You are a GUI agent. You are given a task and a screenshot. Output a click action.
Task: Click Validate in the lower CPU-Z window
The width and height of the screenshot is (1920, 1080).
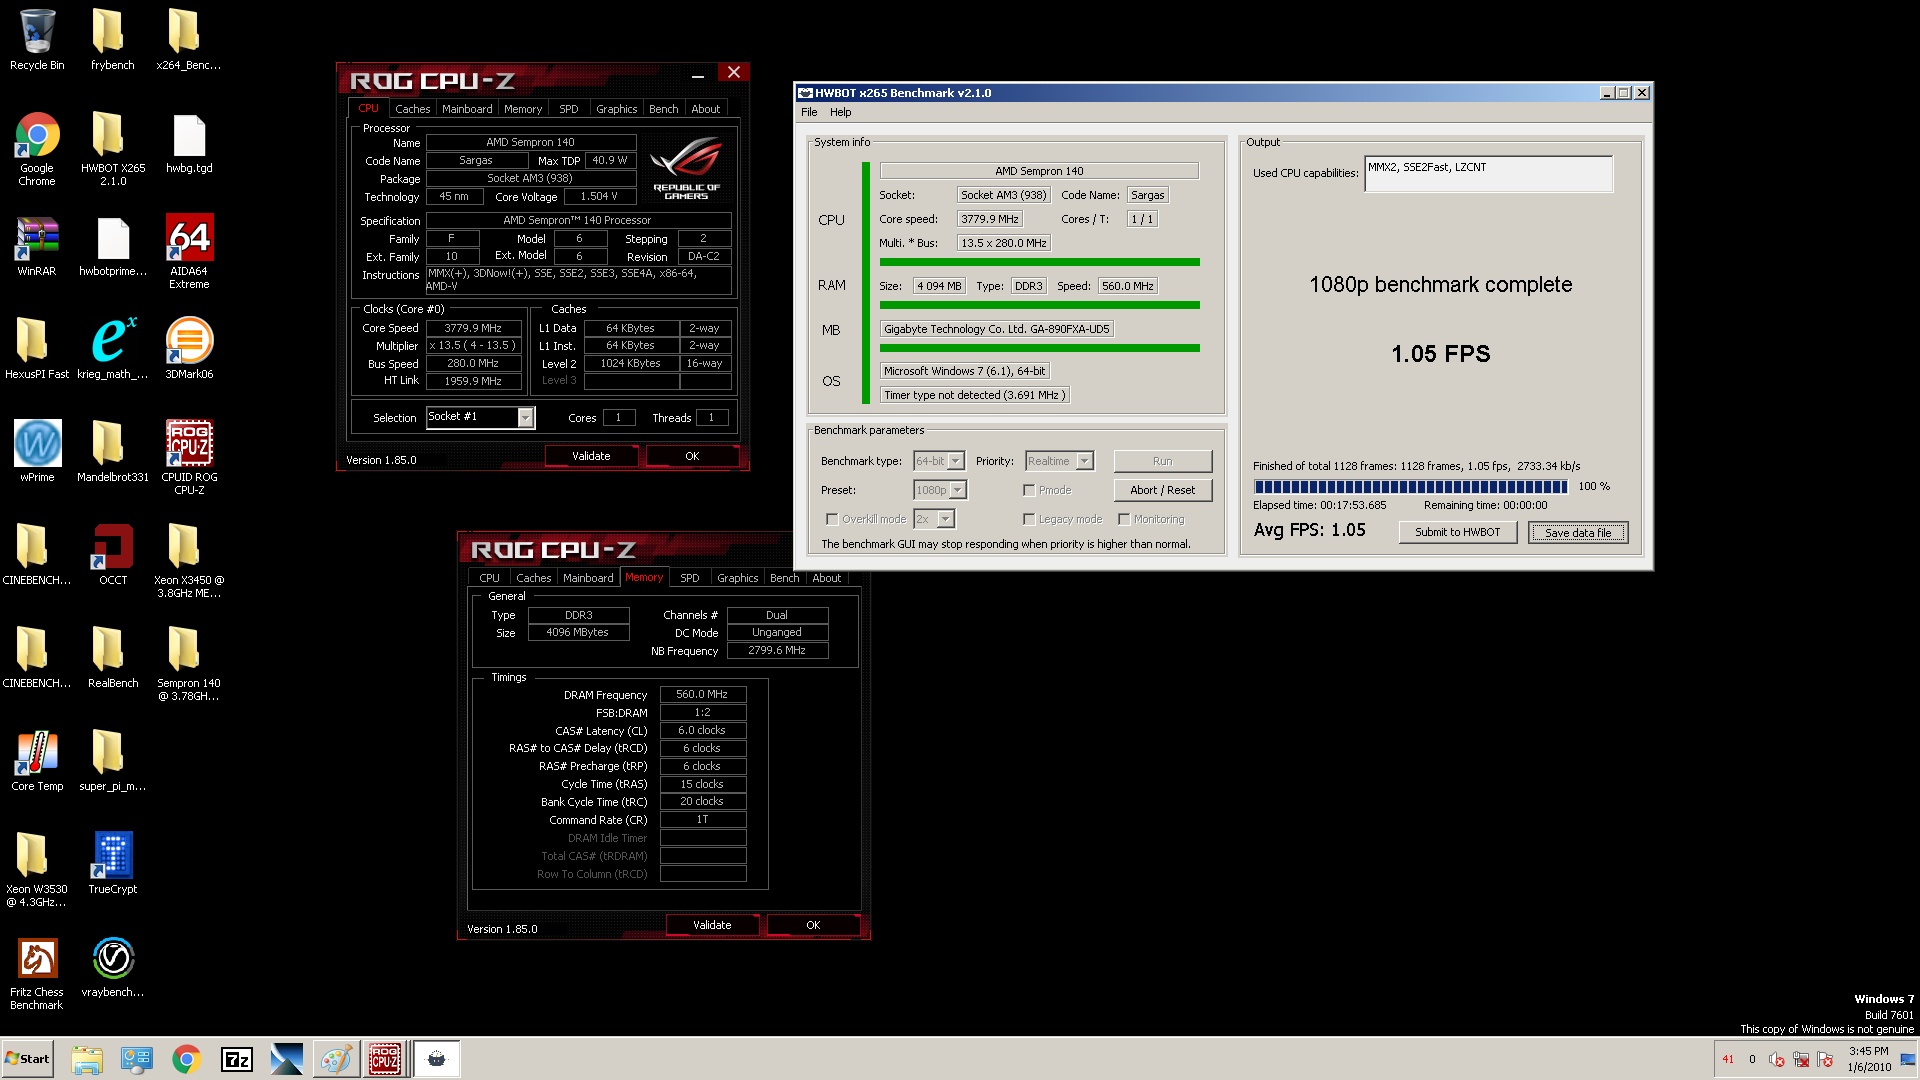pos(712,925)
